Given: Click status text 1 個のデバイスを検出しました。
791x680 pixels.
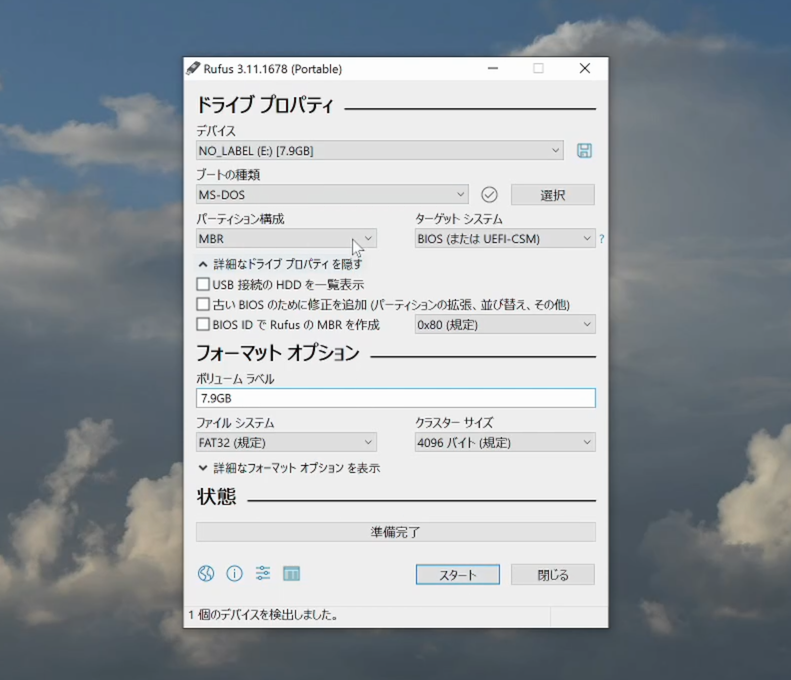Looking at the screenshot, I should (263, 615).
